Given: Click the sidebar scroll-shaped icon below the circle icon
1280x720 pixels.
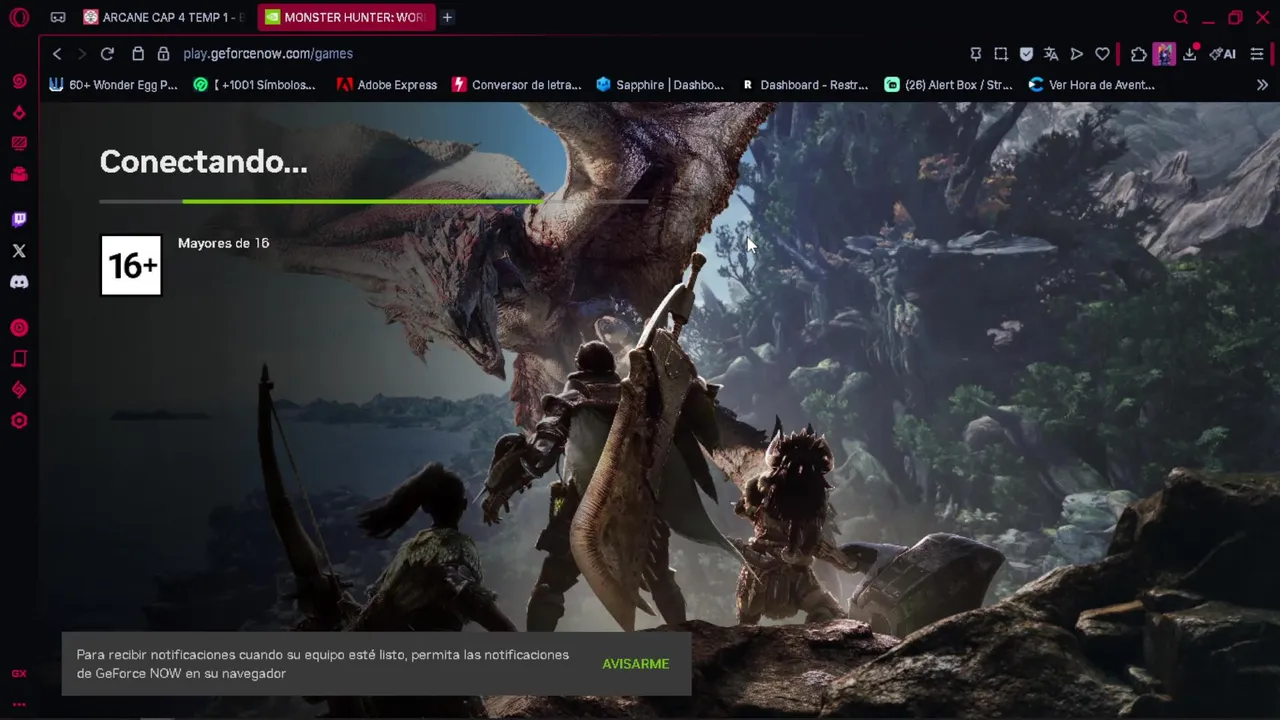Looking at the screenshot, I should [19, 359].
